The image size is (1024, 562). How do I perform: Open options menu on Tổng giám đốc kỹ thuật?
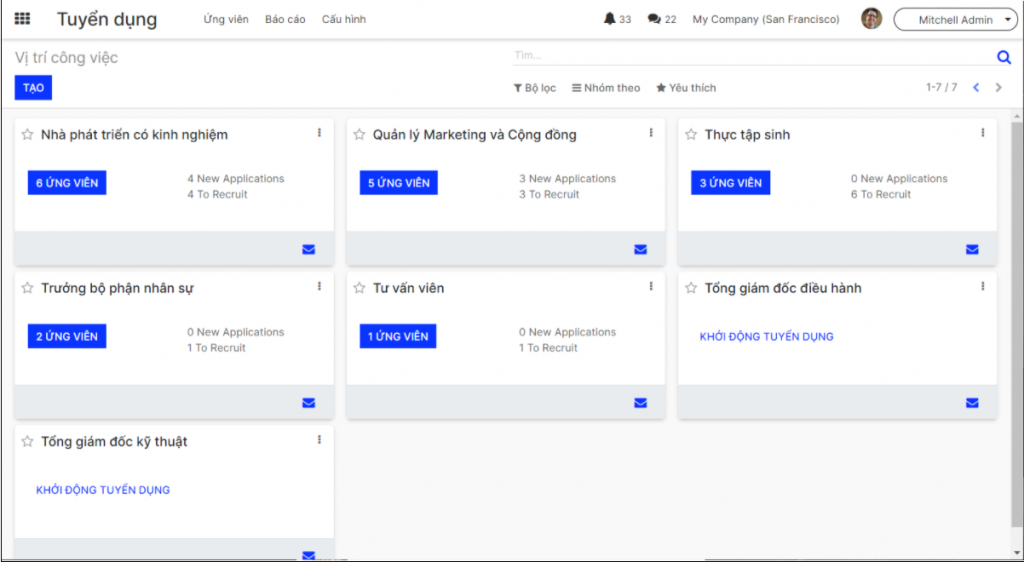(x=319, y=439)
